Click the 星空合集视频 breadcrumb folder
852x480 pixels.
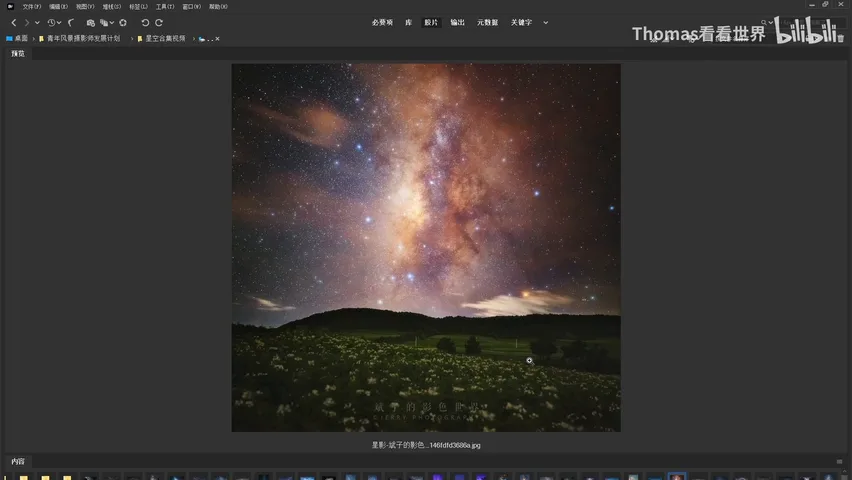tap(161, 39)
